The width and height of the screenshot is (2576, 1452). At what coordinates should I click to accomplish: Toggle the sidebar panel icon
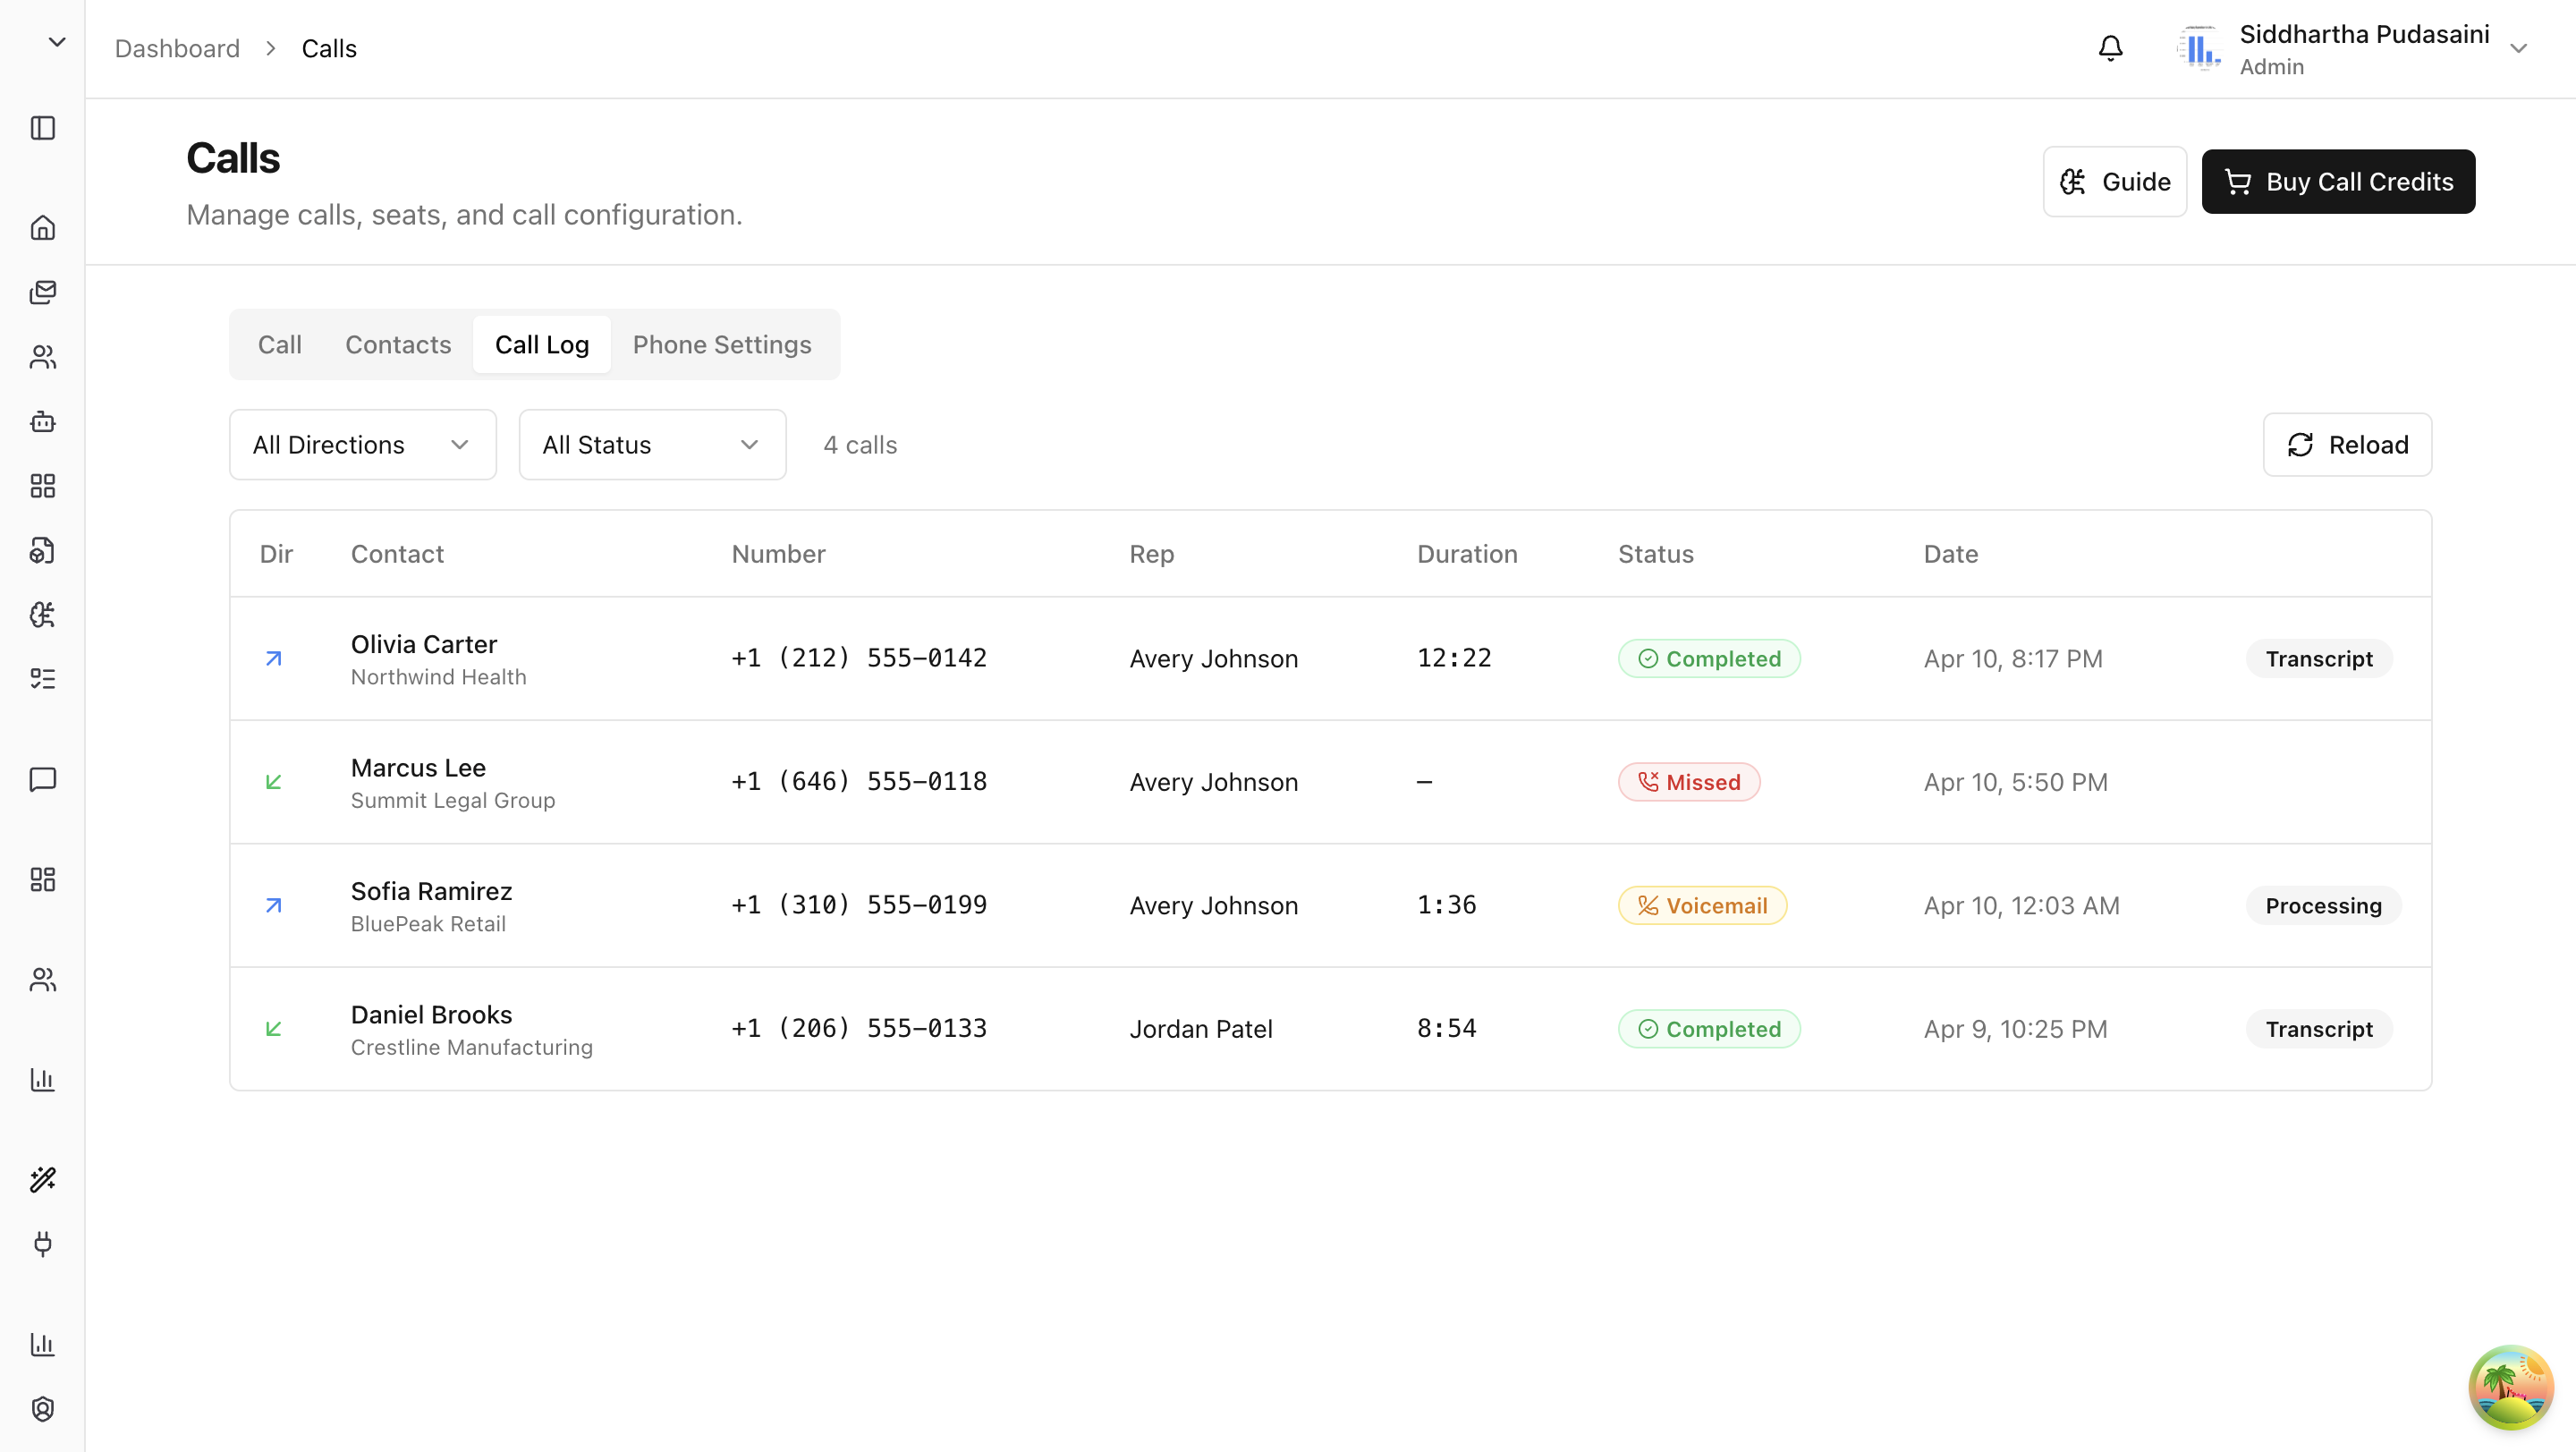coord(42,128)
